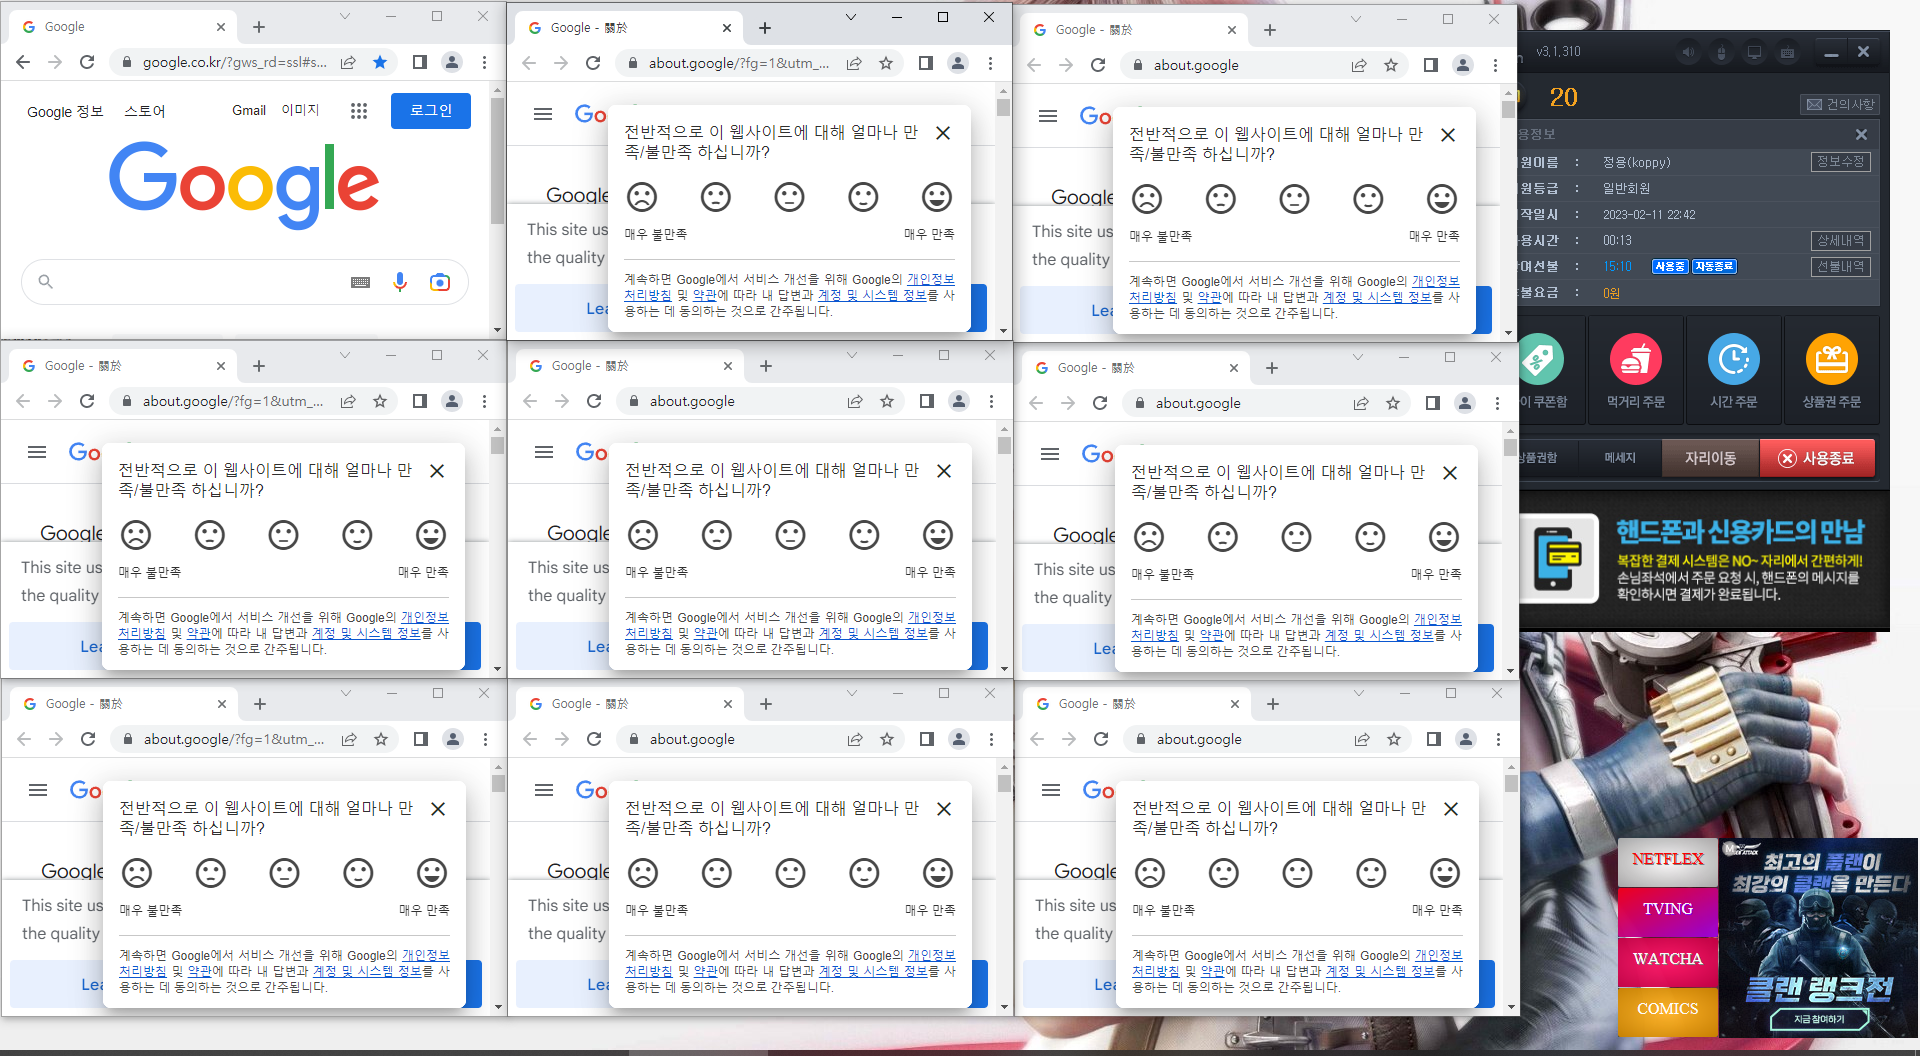Click the clan rank battle ad banner
This screenshot has height=1056, width=1920.
[x=1819, y=937]
